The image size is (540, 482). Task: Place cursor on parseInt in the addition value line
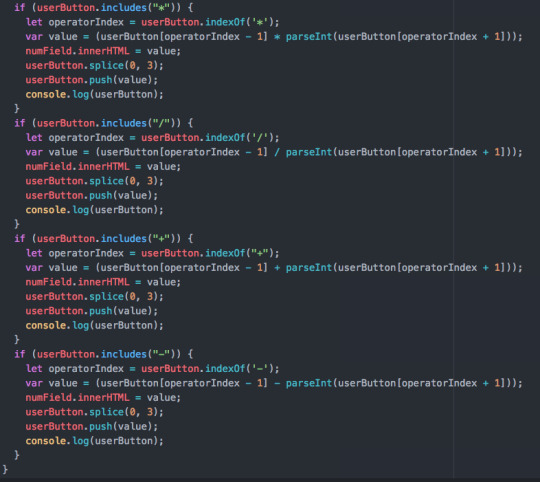tap(309, 268)
